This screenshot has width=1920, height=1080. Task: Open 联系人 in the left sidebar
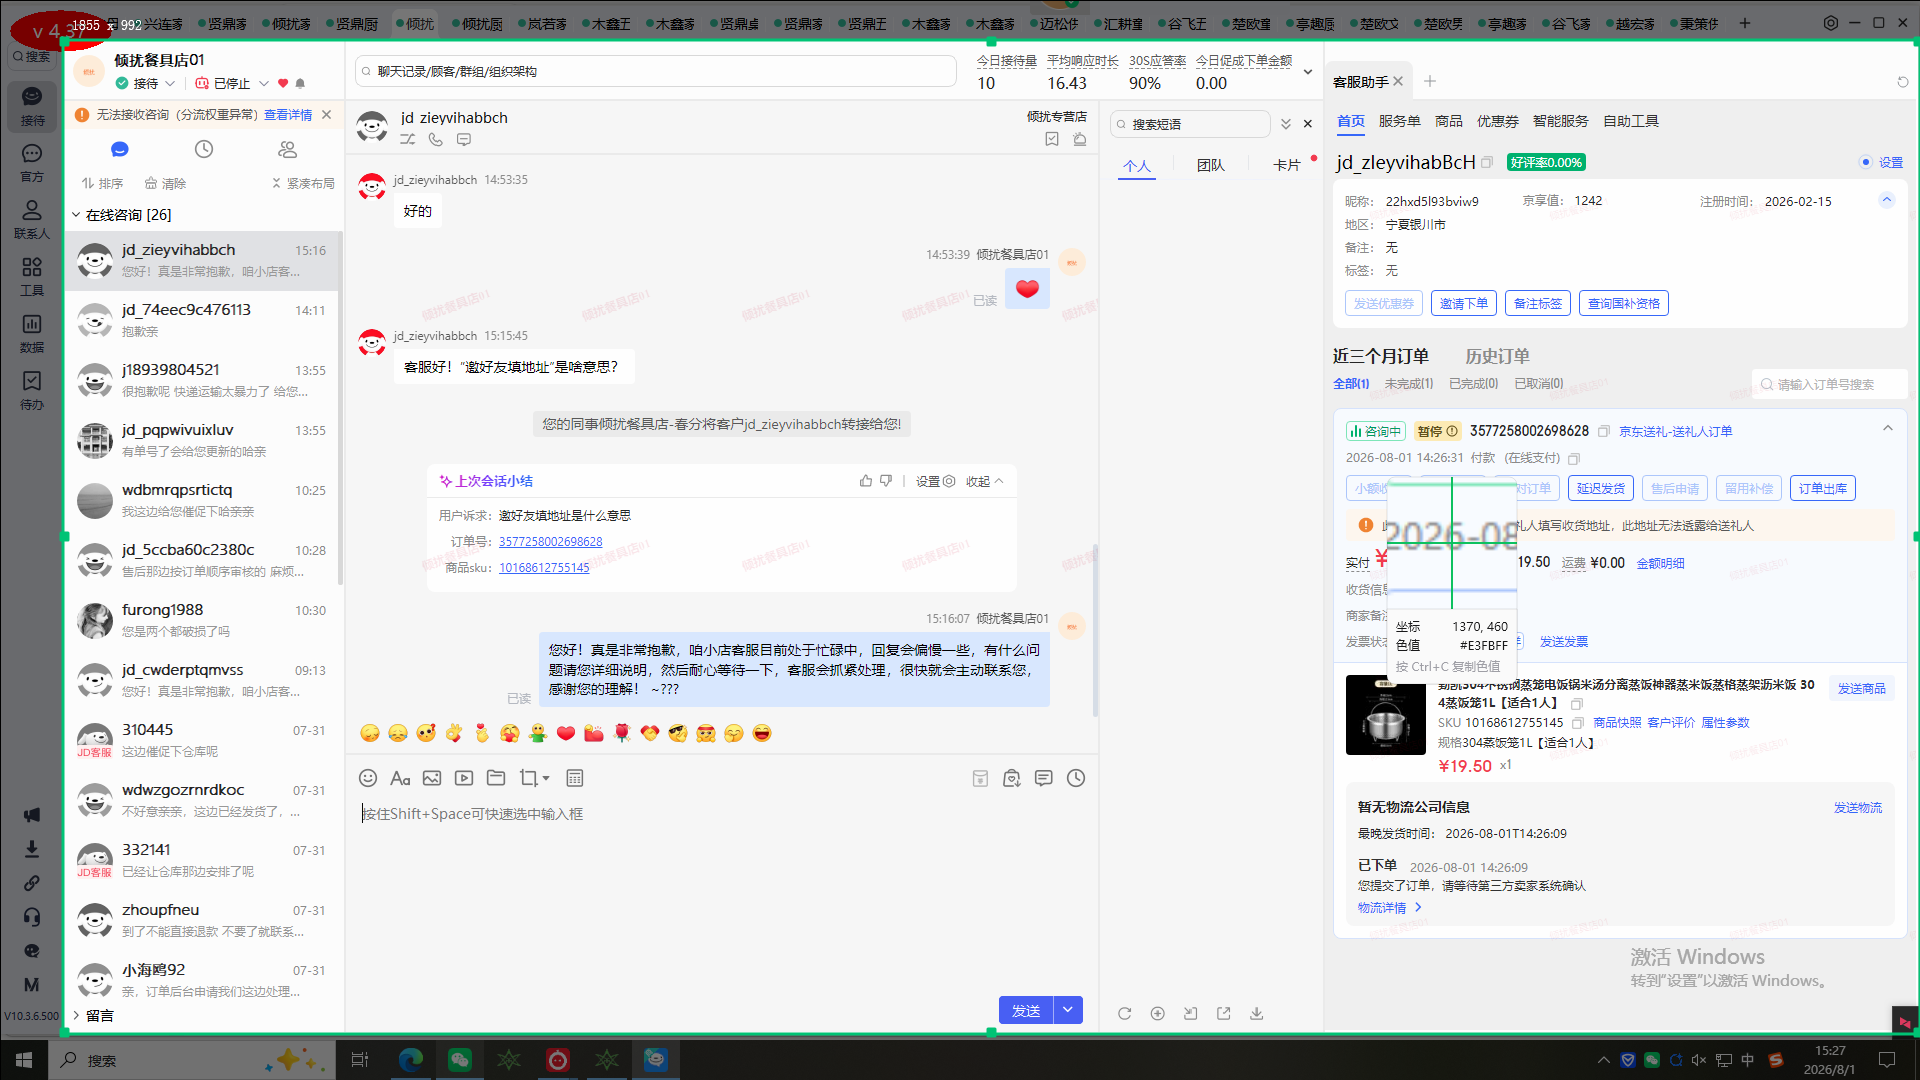tap(32, 219)
